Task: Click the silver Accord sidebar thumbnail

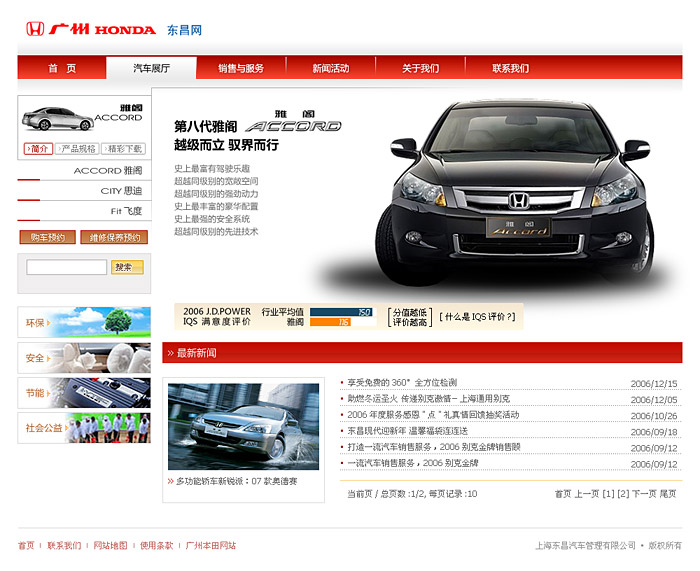Action: click(58, 119)
